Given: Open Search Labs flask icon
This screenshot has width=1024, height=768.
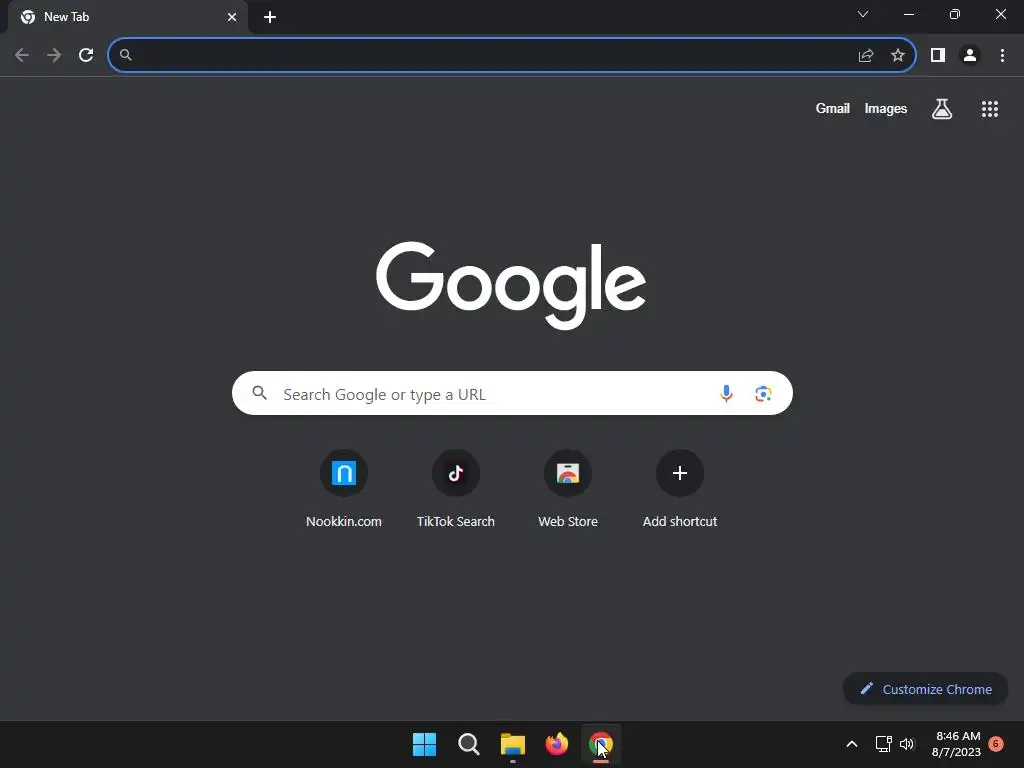Looking at the screenshot, I should coord(942,108).
